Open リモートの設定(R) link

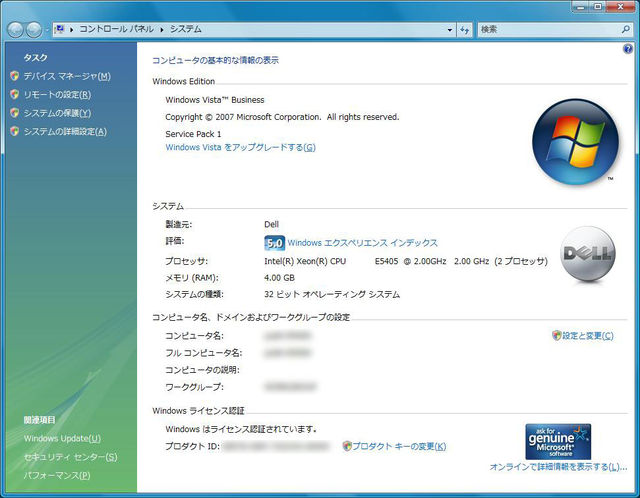(x=57, y=95)
